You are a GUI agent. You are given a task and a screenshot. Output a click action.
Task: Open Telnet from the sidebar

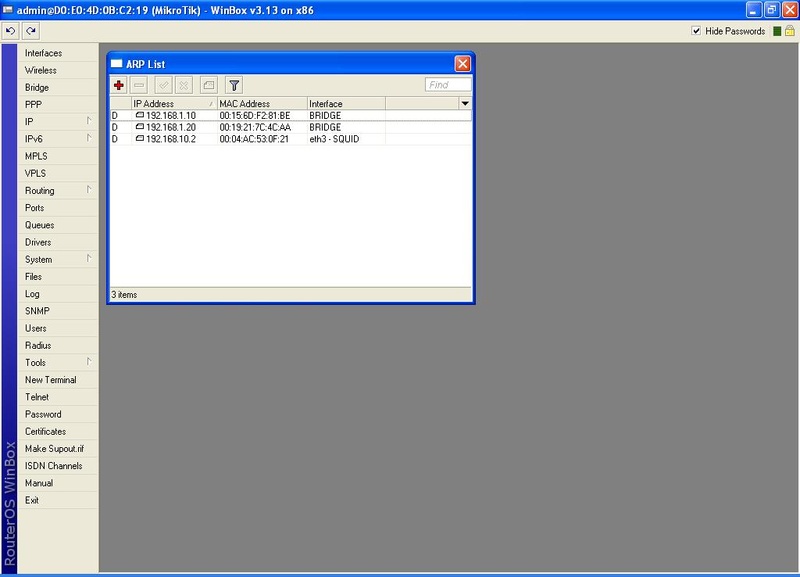[58, 397]
